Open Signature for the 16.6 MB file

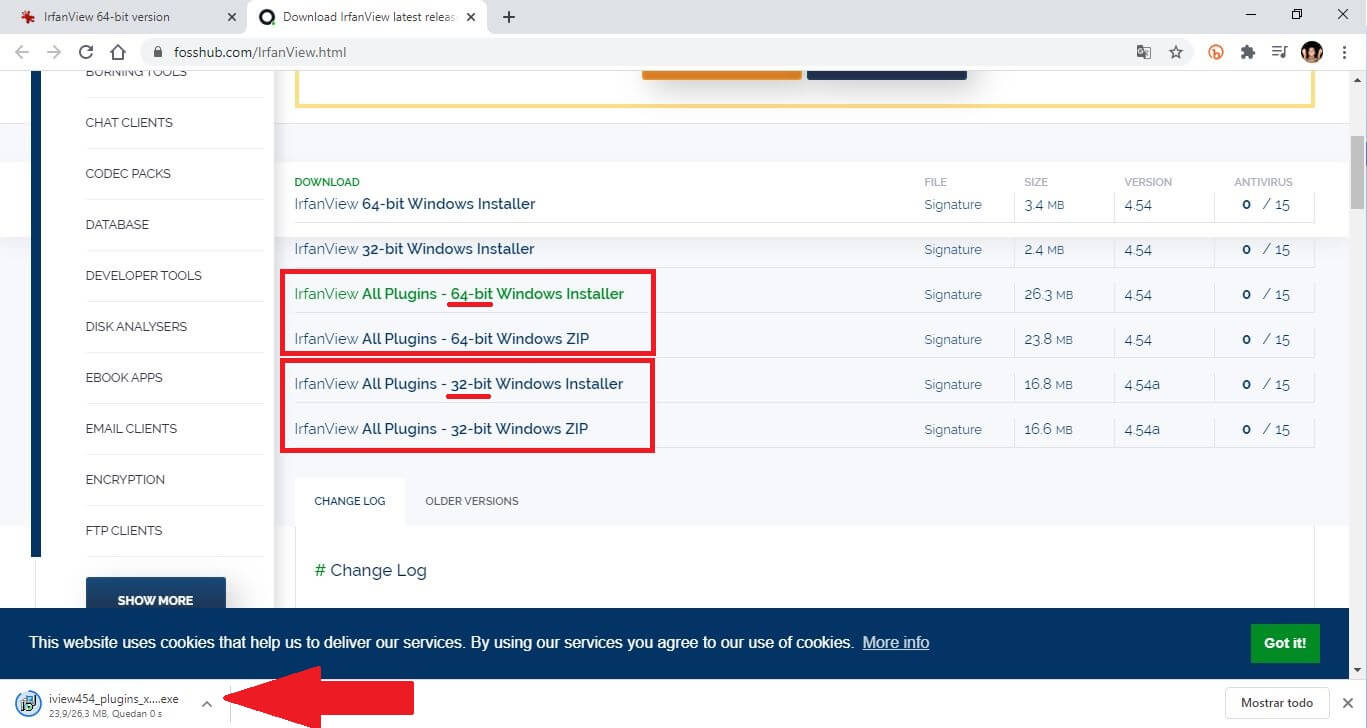(953, 430)
